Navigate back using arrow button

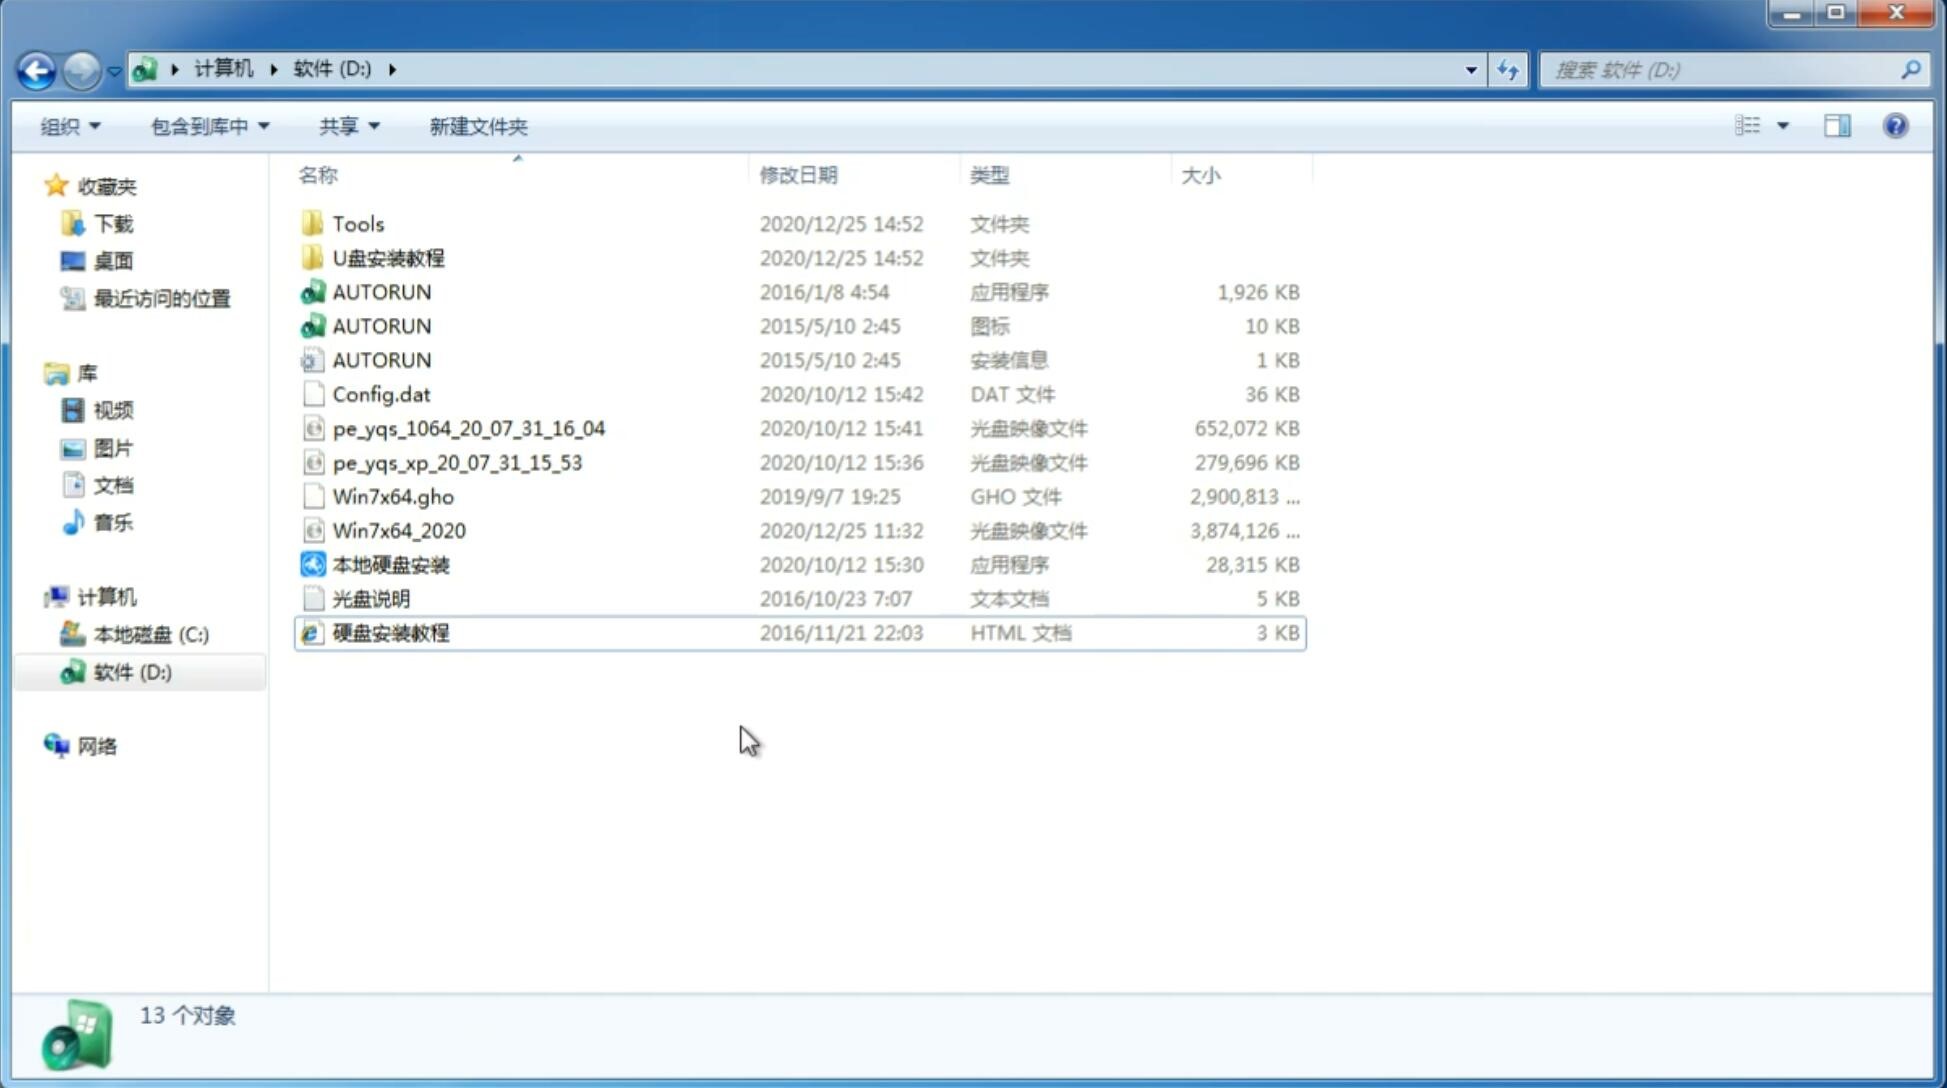tap(36, 68)
